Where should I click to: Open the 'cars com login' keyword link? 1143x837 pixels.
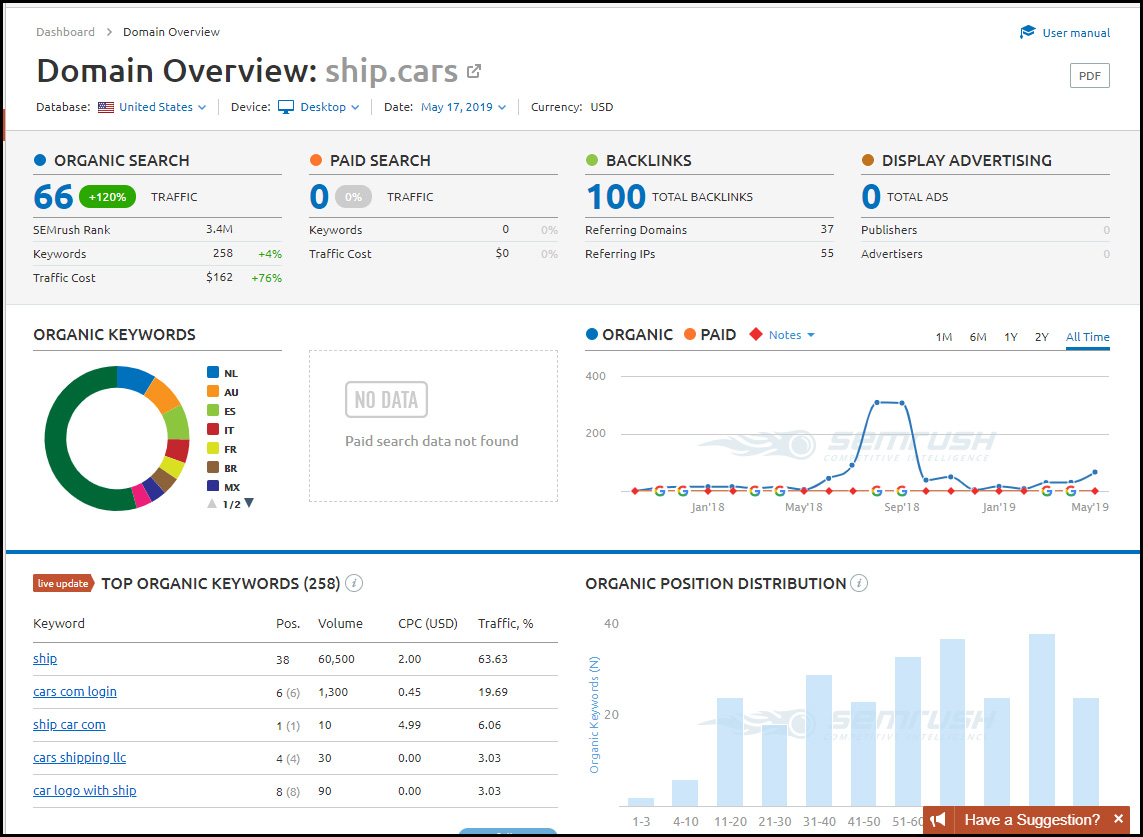75,692
